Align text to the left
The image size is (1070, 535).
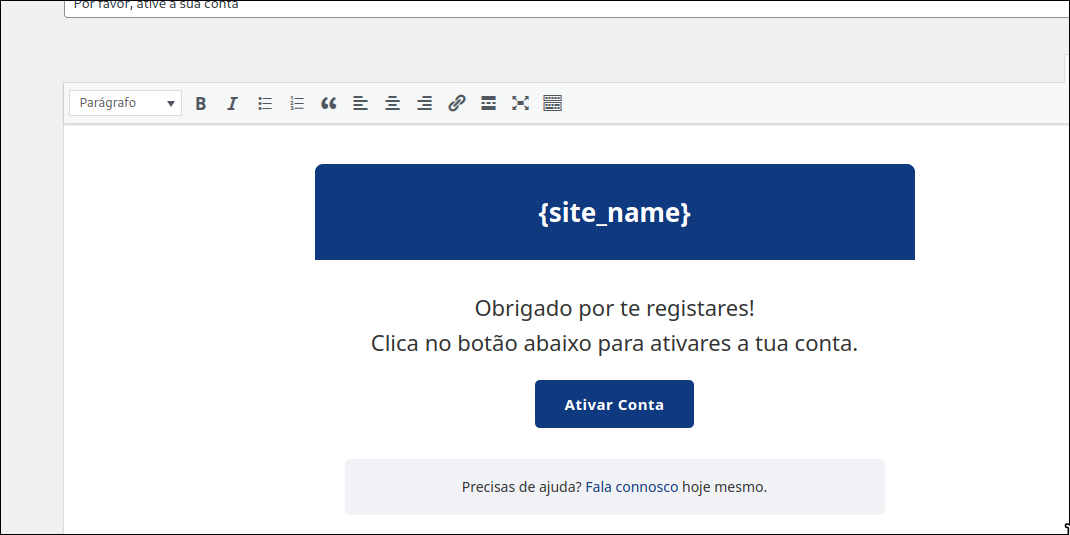pyautogui.click(x=360, y=104)
